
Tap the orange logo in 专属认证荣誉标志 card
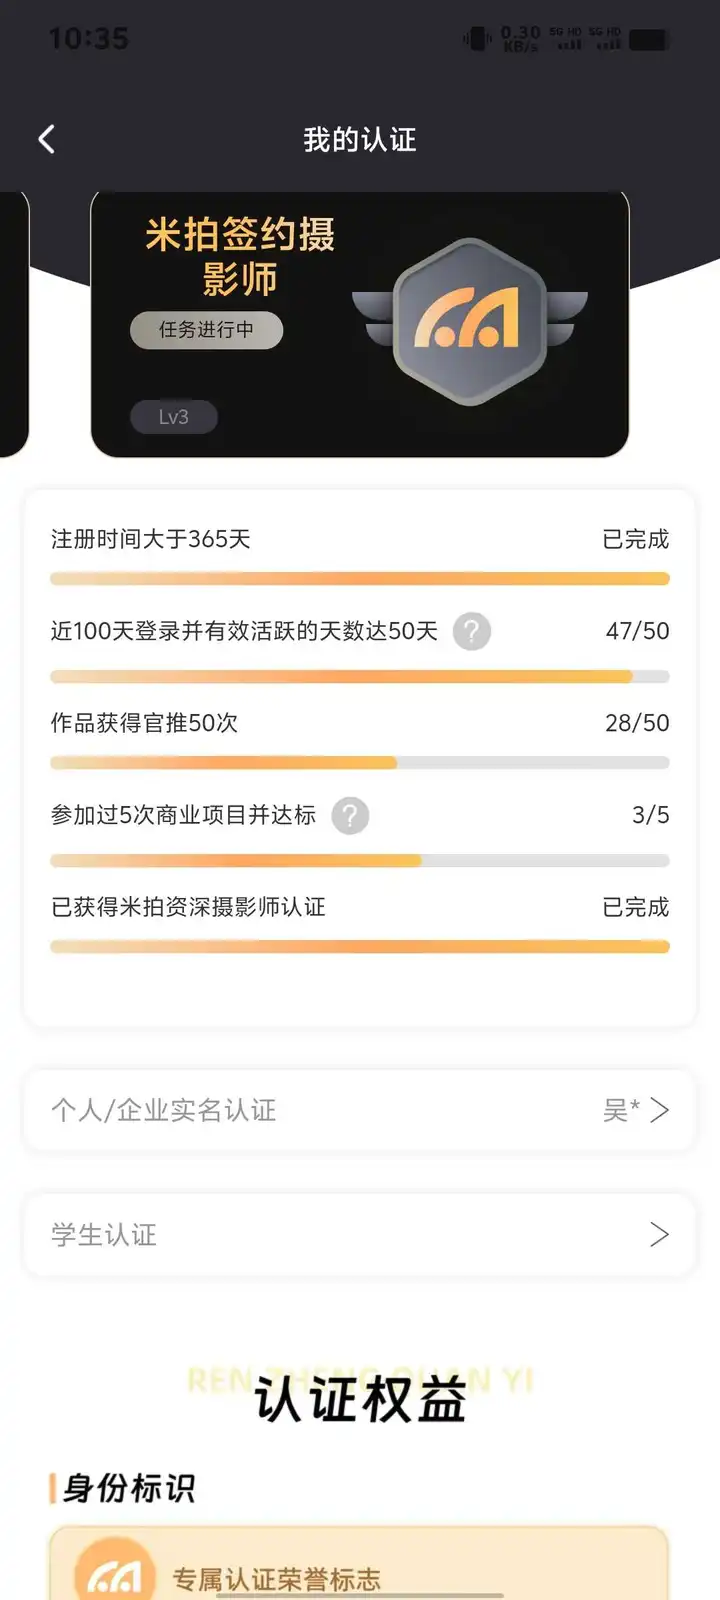[114, 1576]
